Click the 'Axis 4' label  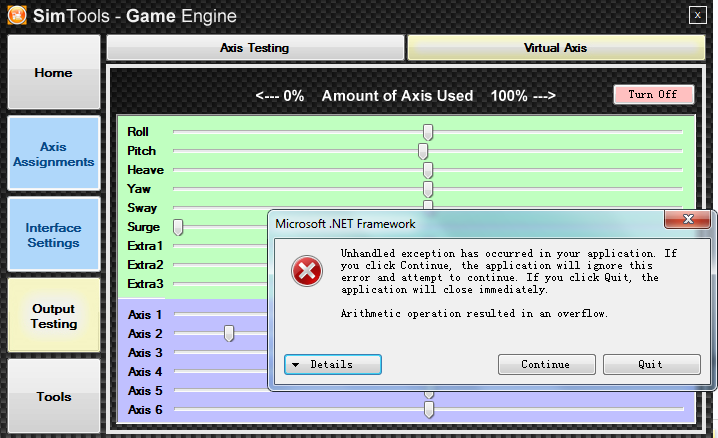pyautogui.click(x=145, y=372)
